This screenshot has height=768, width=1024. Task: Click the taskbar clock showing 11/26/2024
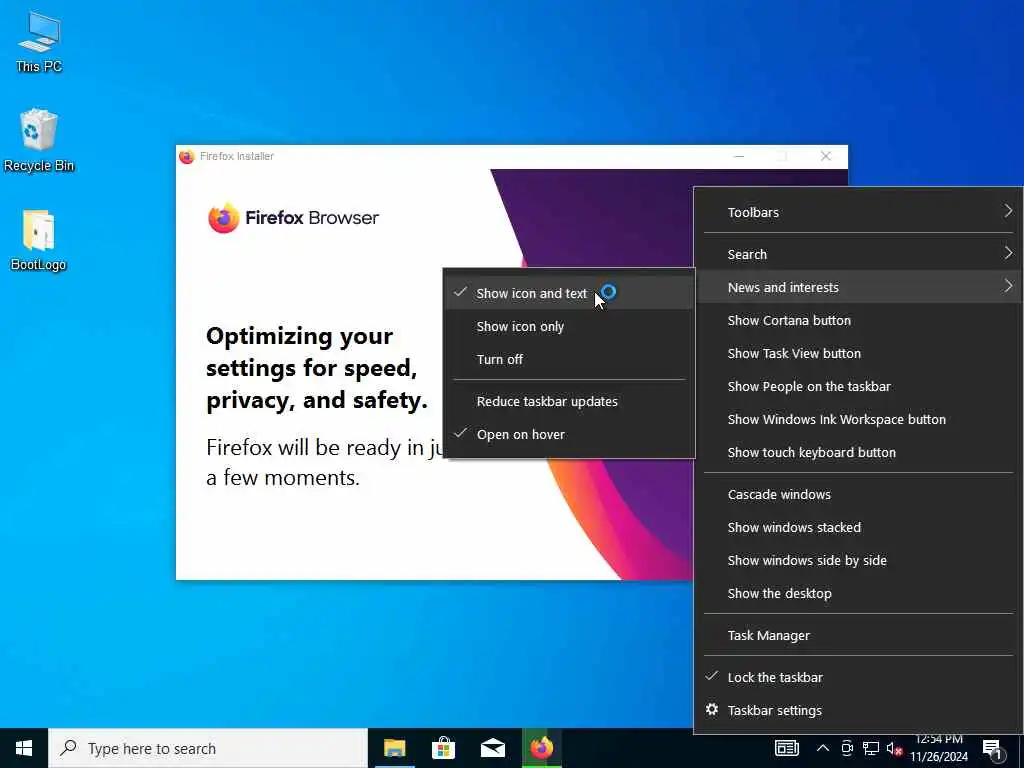pos(939,748)
